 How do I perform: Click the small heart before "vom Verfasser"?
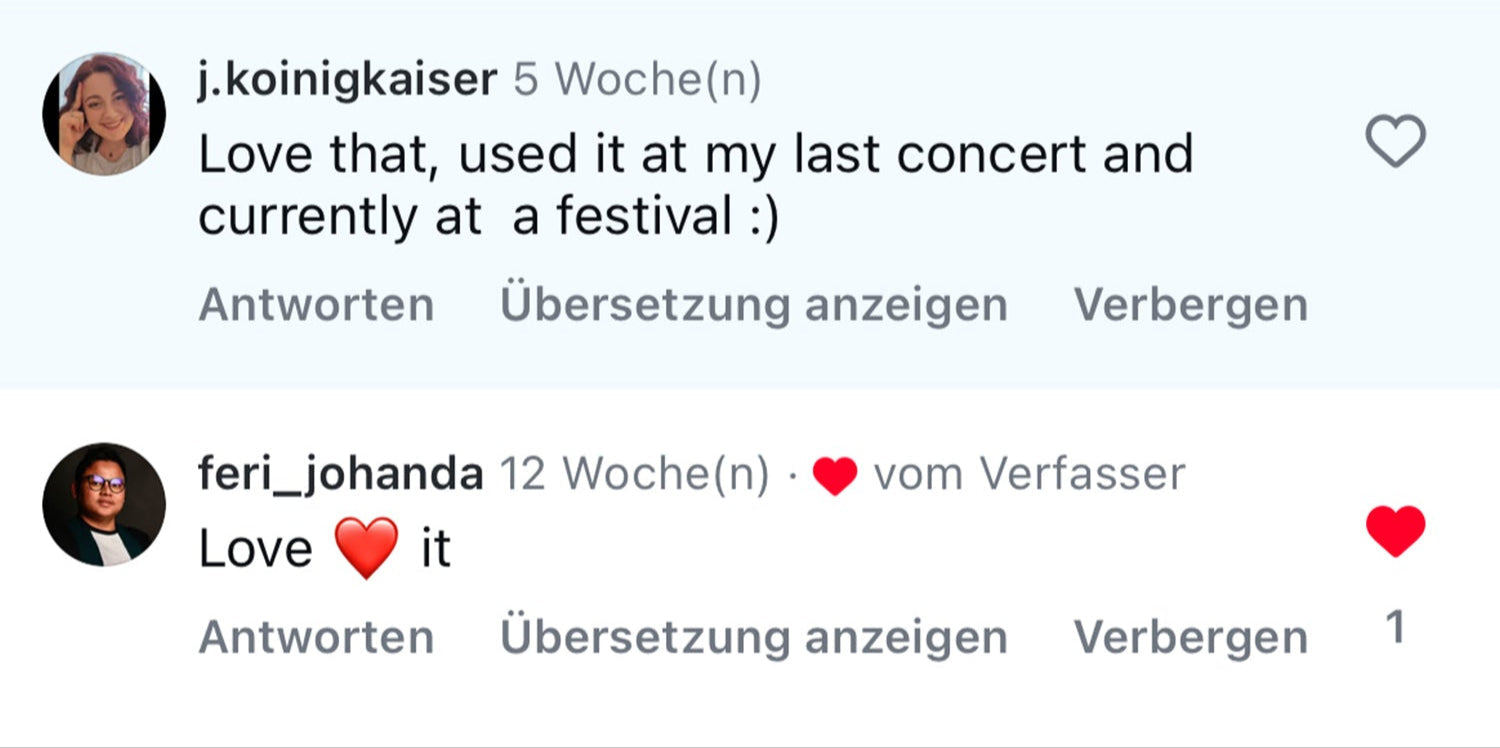[x=835, y=476]
